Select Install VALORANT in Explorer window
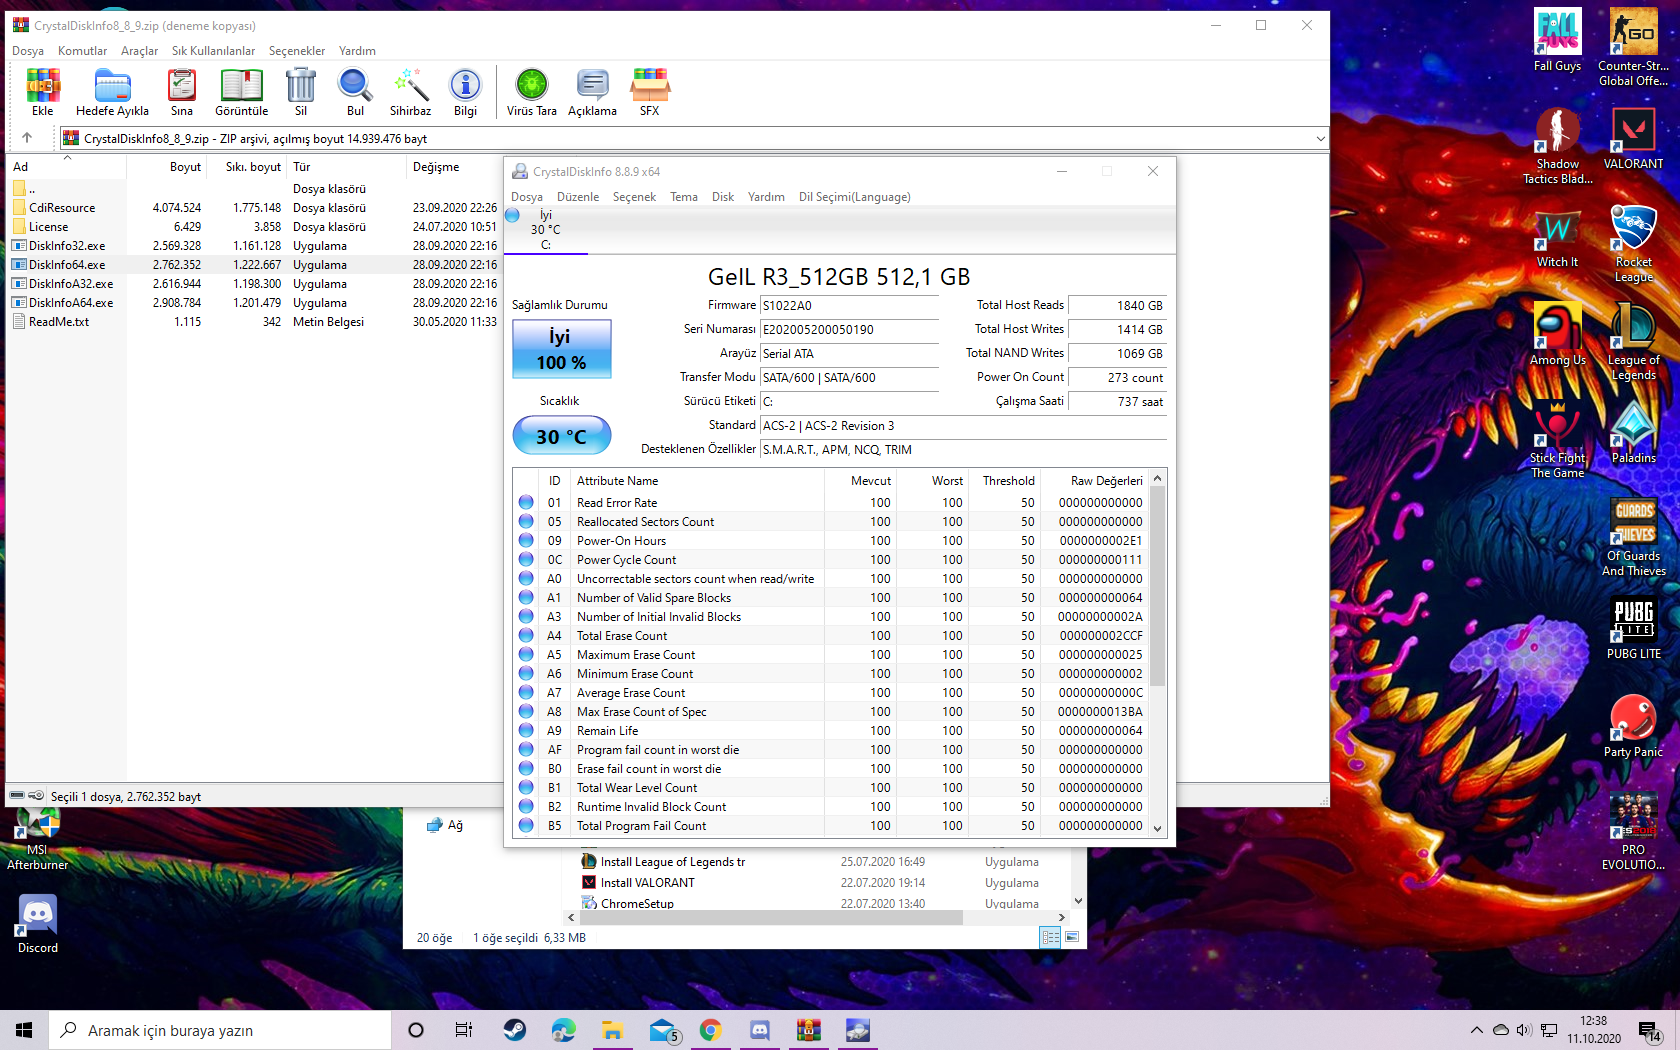 point(647,883)
